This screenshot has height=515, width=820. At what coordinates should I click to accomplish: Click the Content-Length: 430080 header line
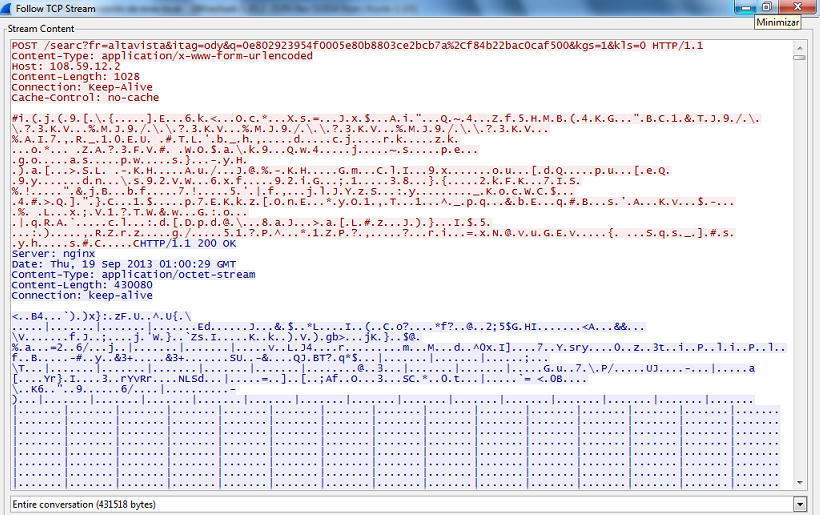74,284
